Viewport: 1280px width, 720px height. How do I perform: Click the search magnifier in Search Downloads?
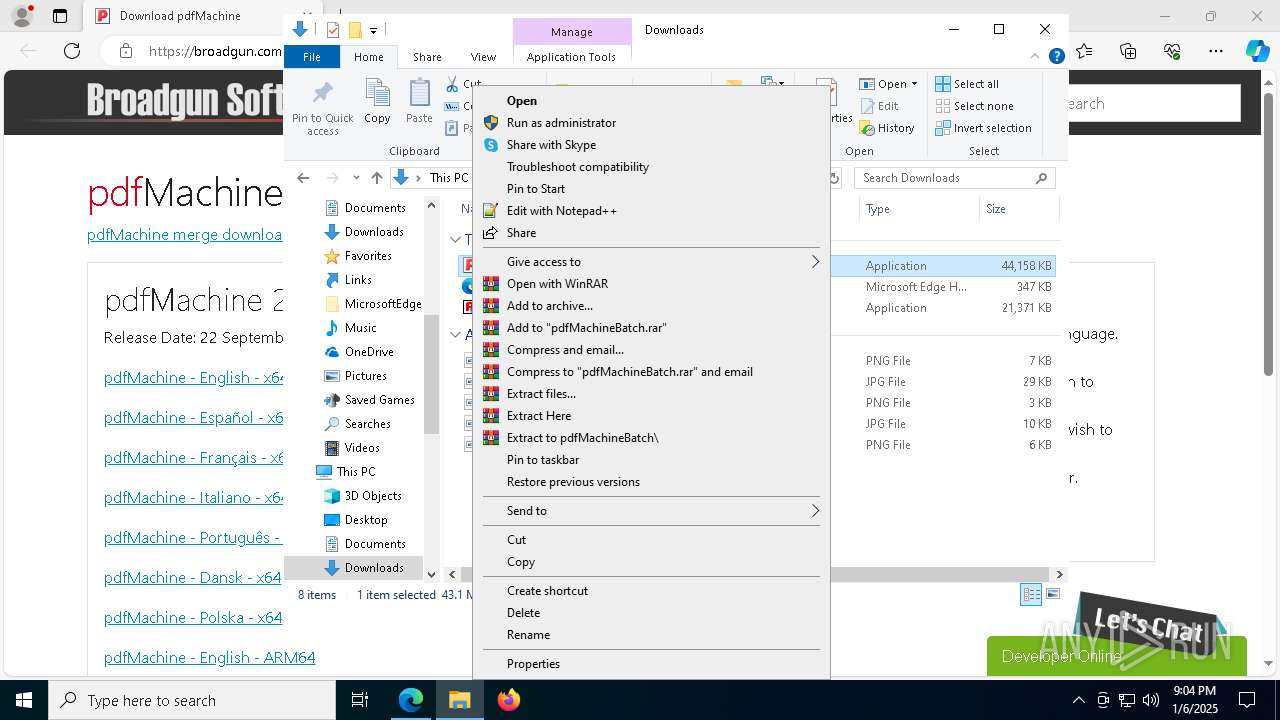pos(1041,178)
